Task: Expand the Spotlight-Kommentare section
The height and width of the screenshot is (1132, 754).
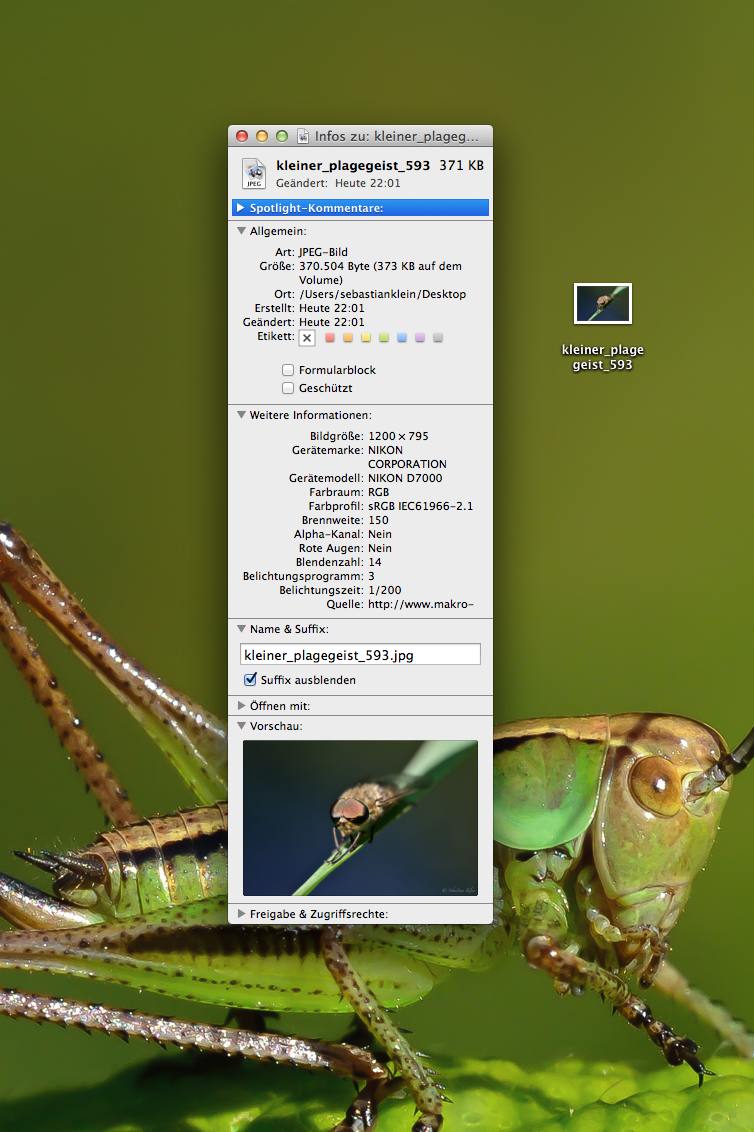Action: tap(240, 208)
